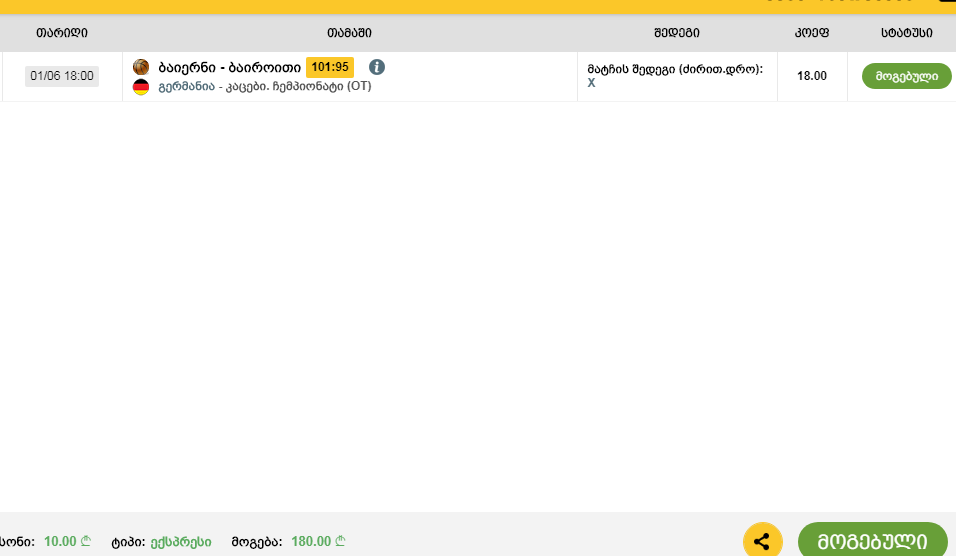Click the შედეგი column header
The width and height of the screenshot is (956, 556).
coord(677,33)
